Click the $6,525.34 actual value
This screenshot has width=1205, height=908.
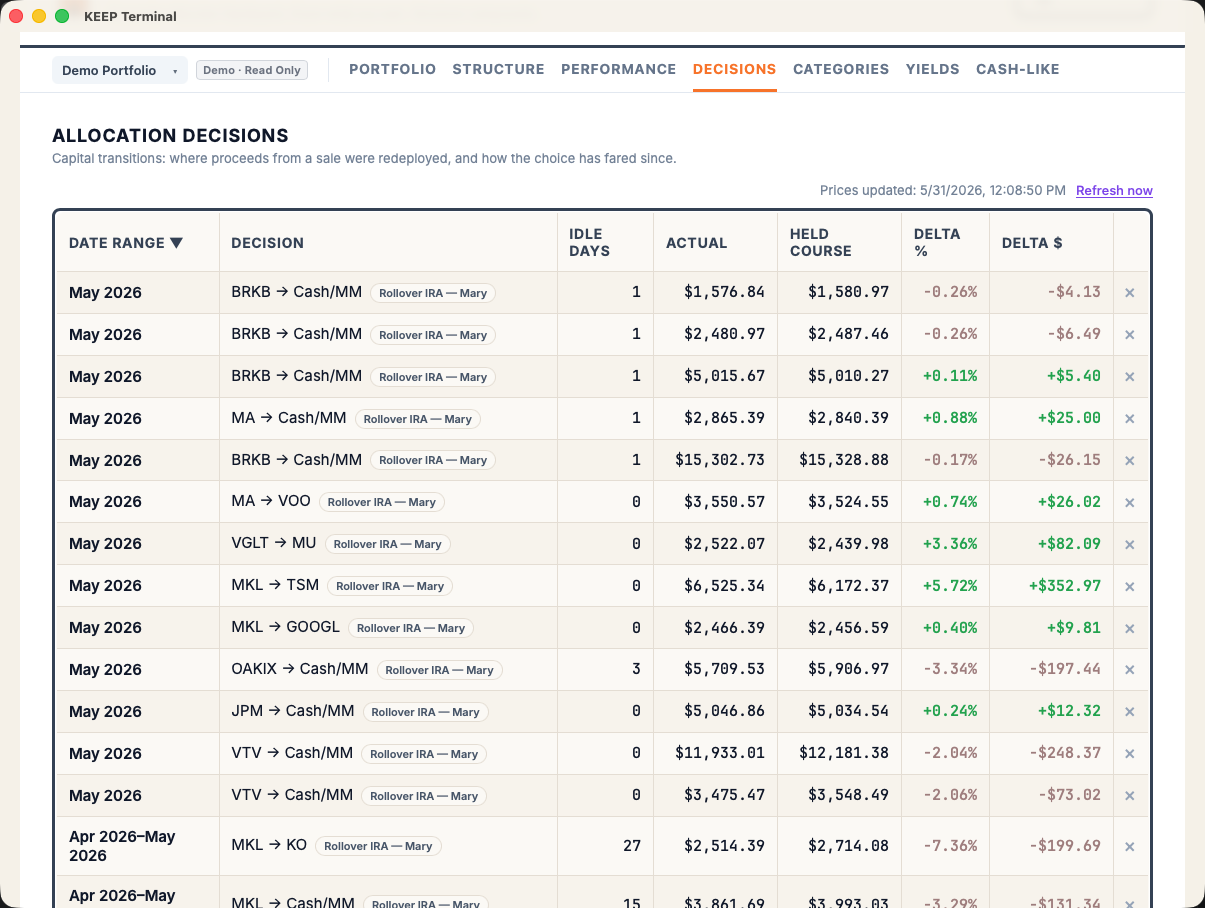[x=724, y=586]
